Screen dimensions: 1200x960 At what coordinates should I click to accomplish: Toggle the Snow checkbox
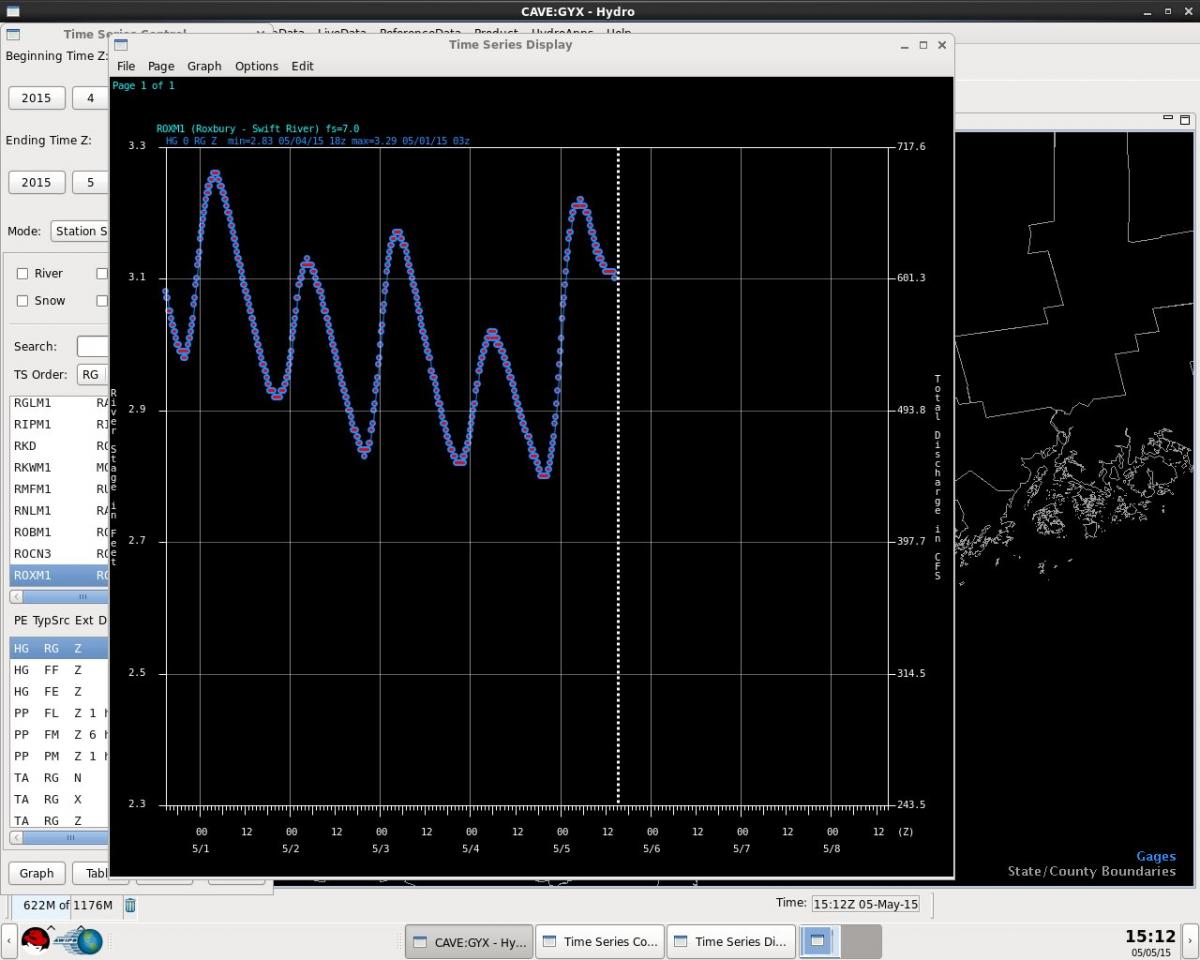(22, 300)
